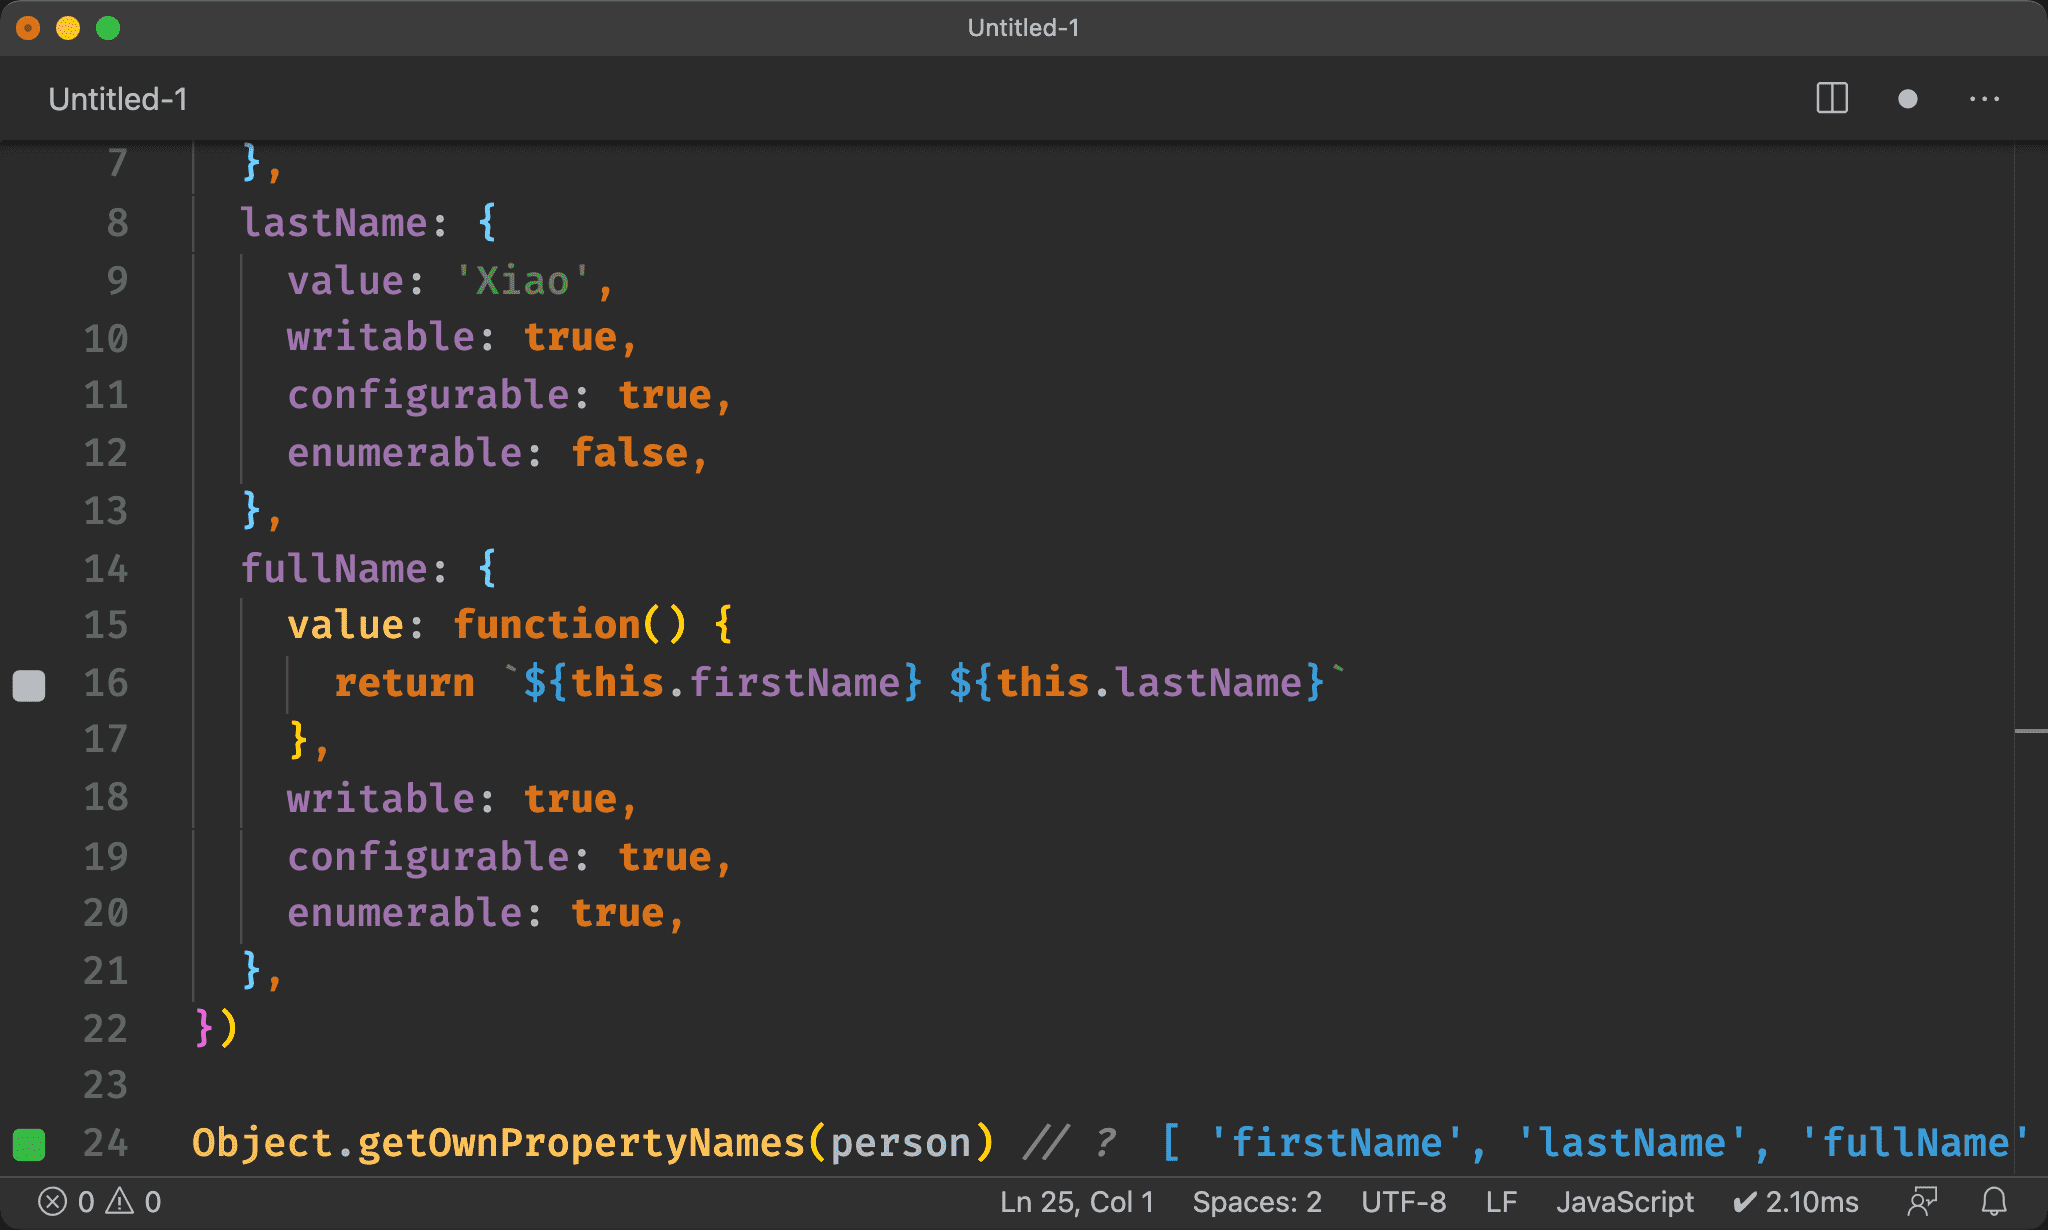
Task: Open notifications bell in status bar
Action: click(1994, 1201)
